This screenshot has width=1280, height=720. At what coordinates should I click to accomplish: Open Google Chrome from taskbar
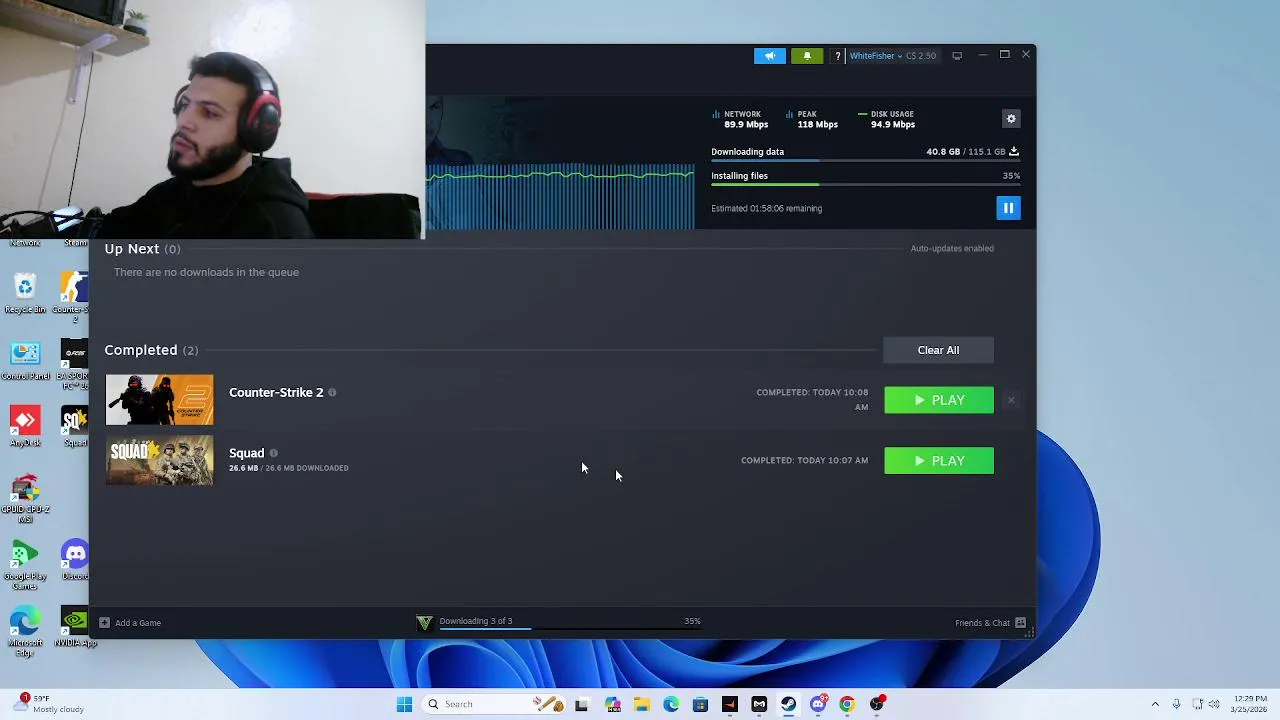tap(847, 704)
